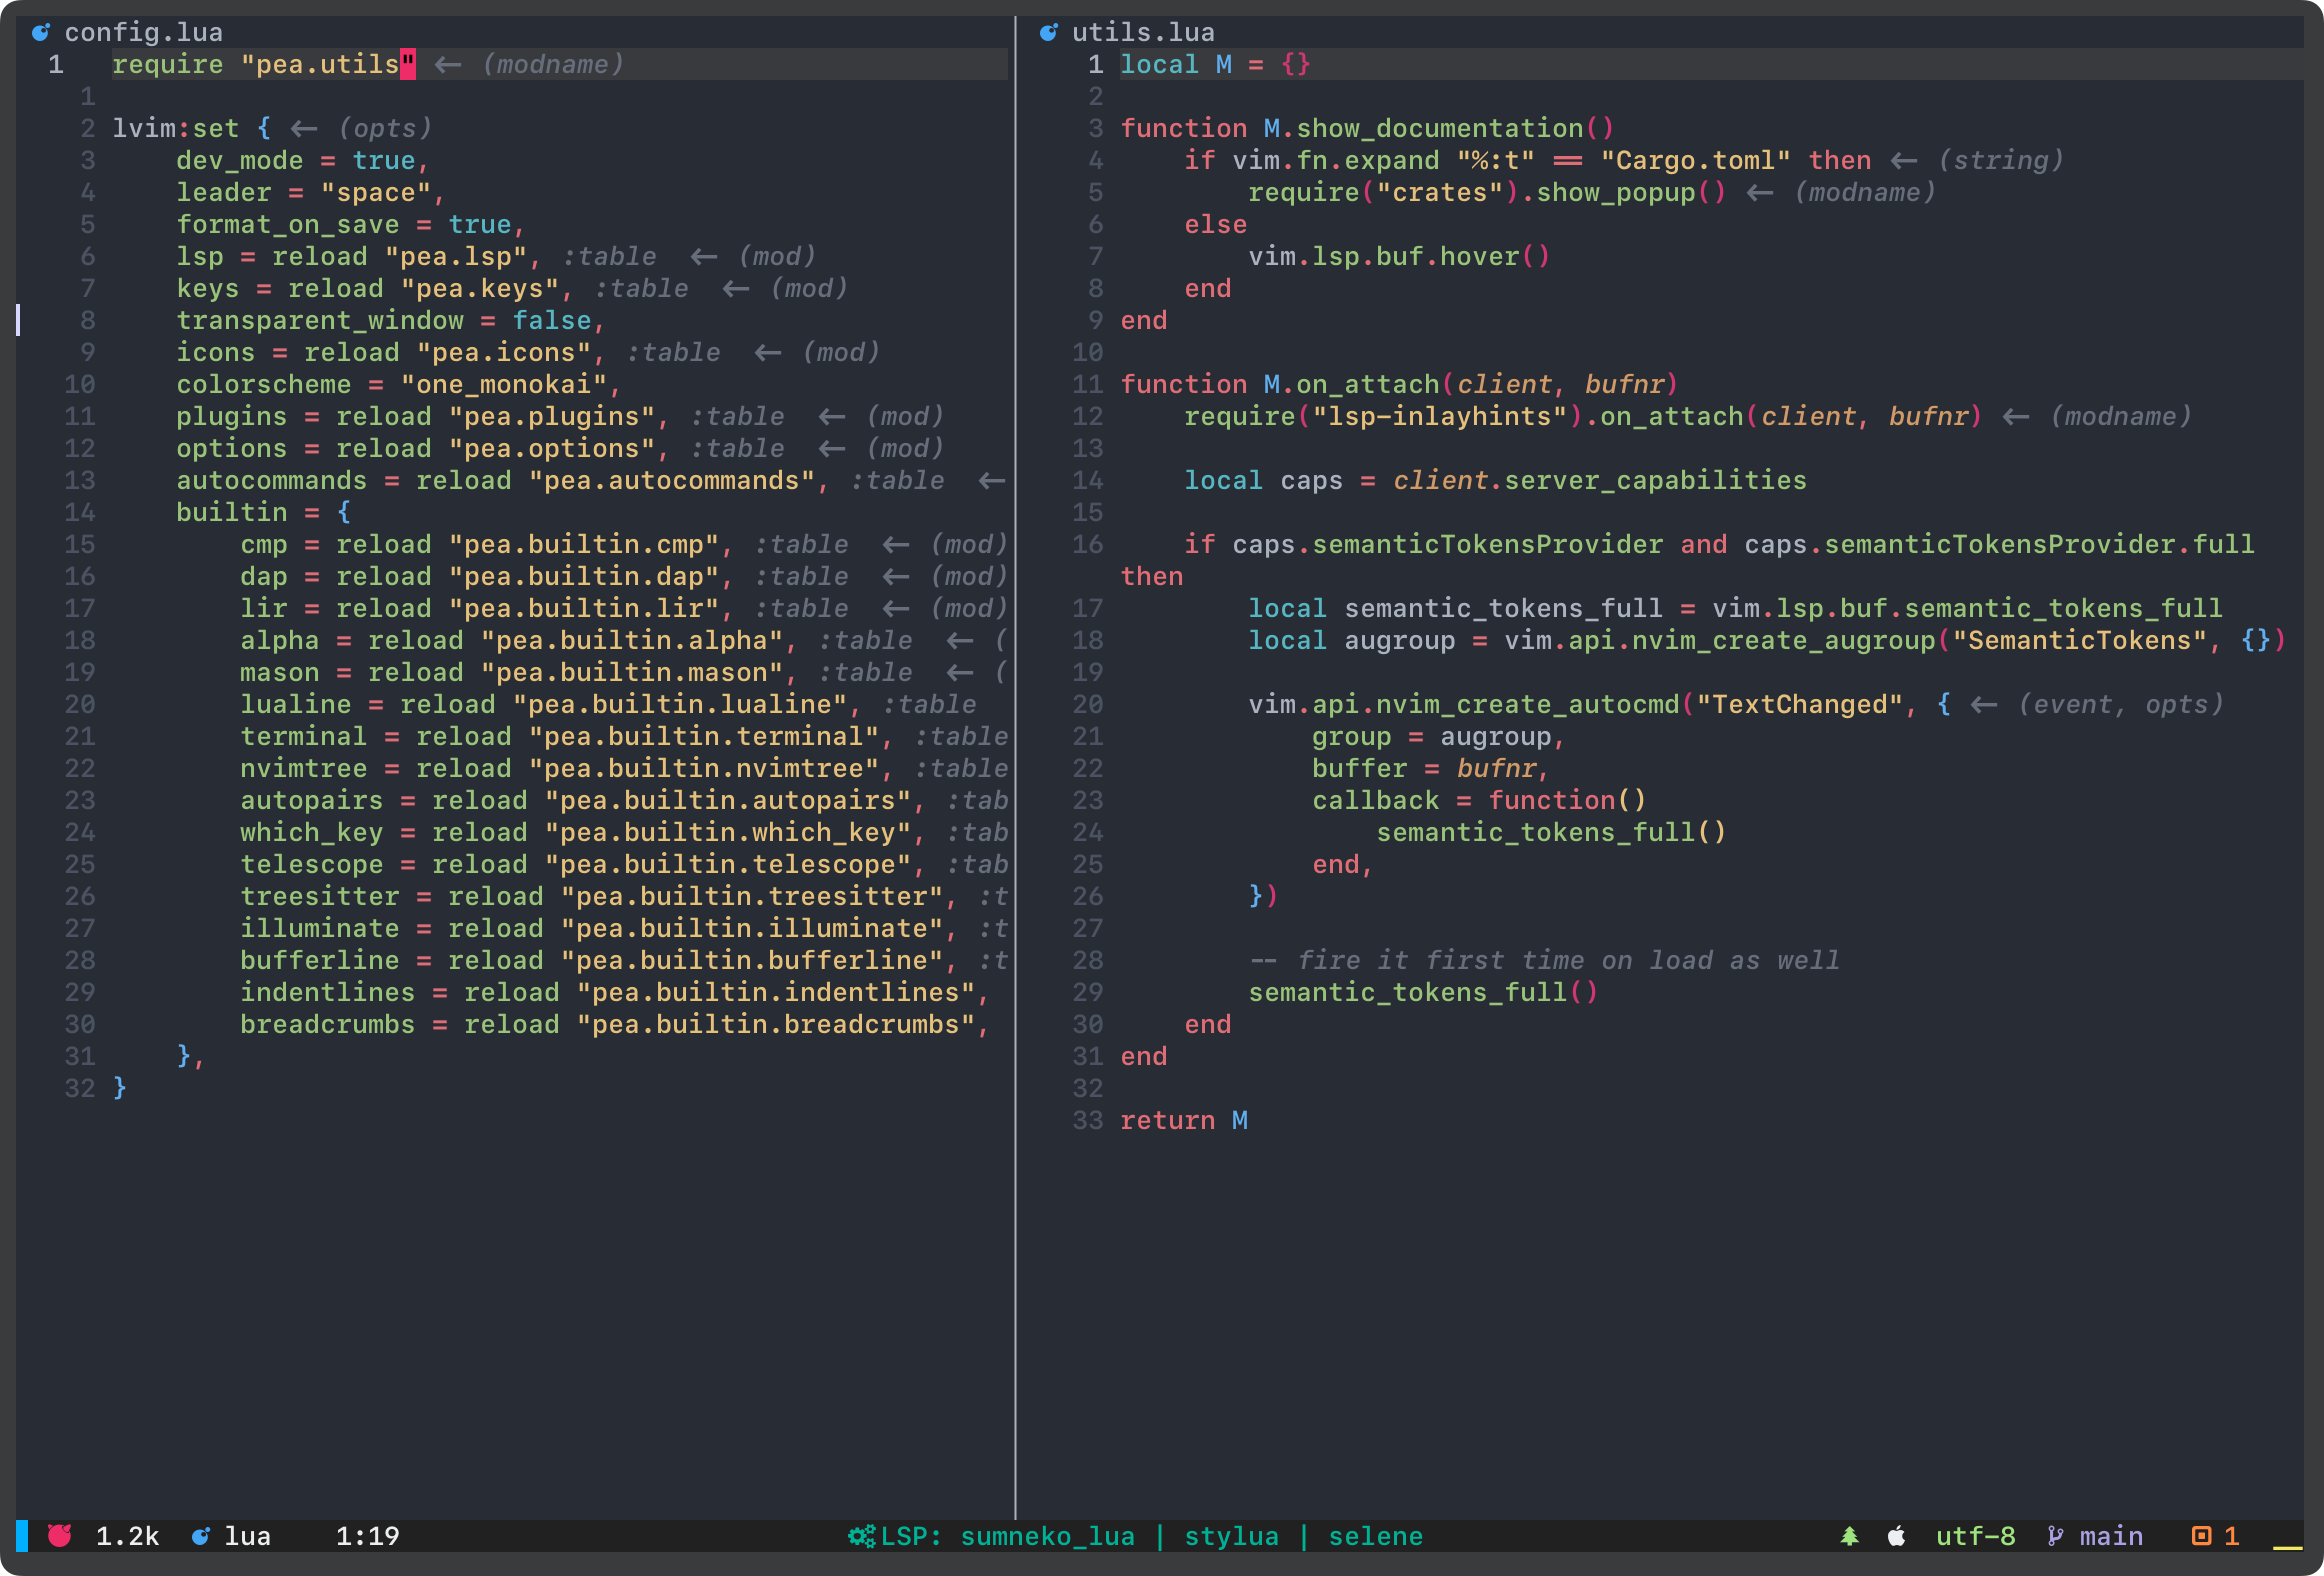2324x1576 pixels.
Task: Click the LSP gear icon in status bar
Action: click(x=861, y=1536)
